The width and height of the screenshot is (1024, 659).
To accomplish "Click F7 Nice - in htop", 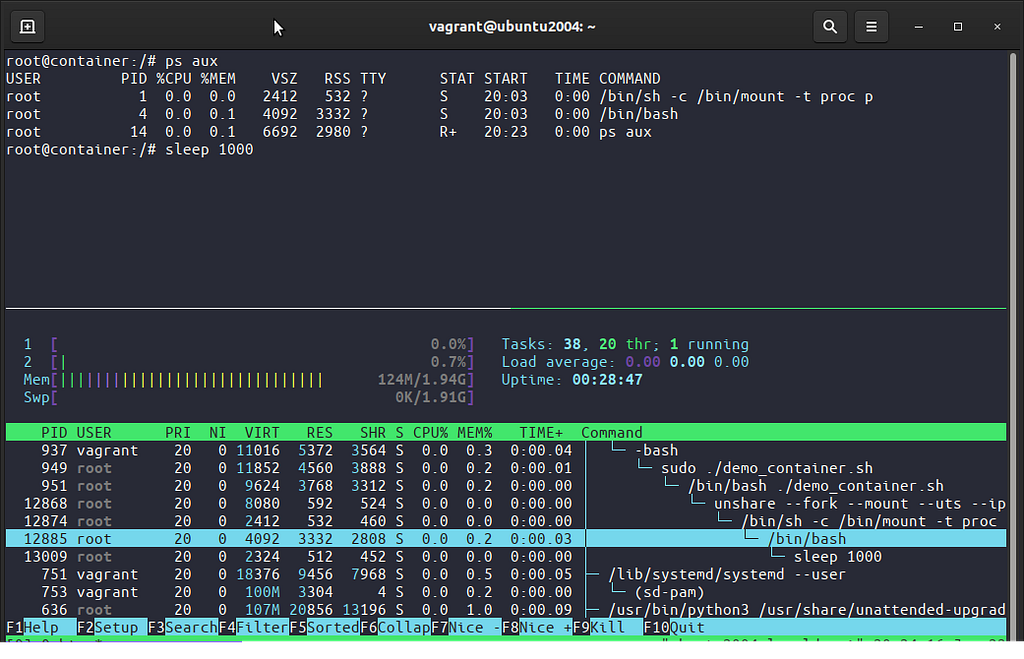I will (466, 628).
